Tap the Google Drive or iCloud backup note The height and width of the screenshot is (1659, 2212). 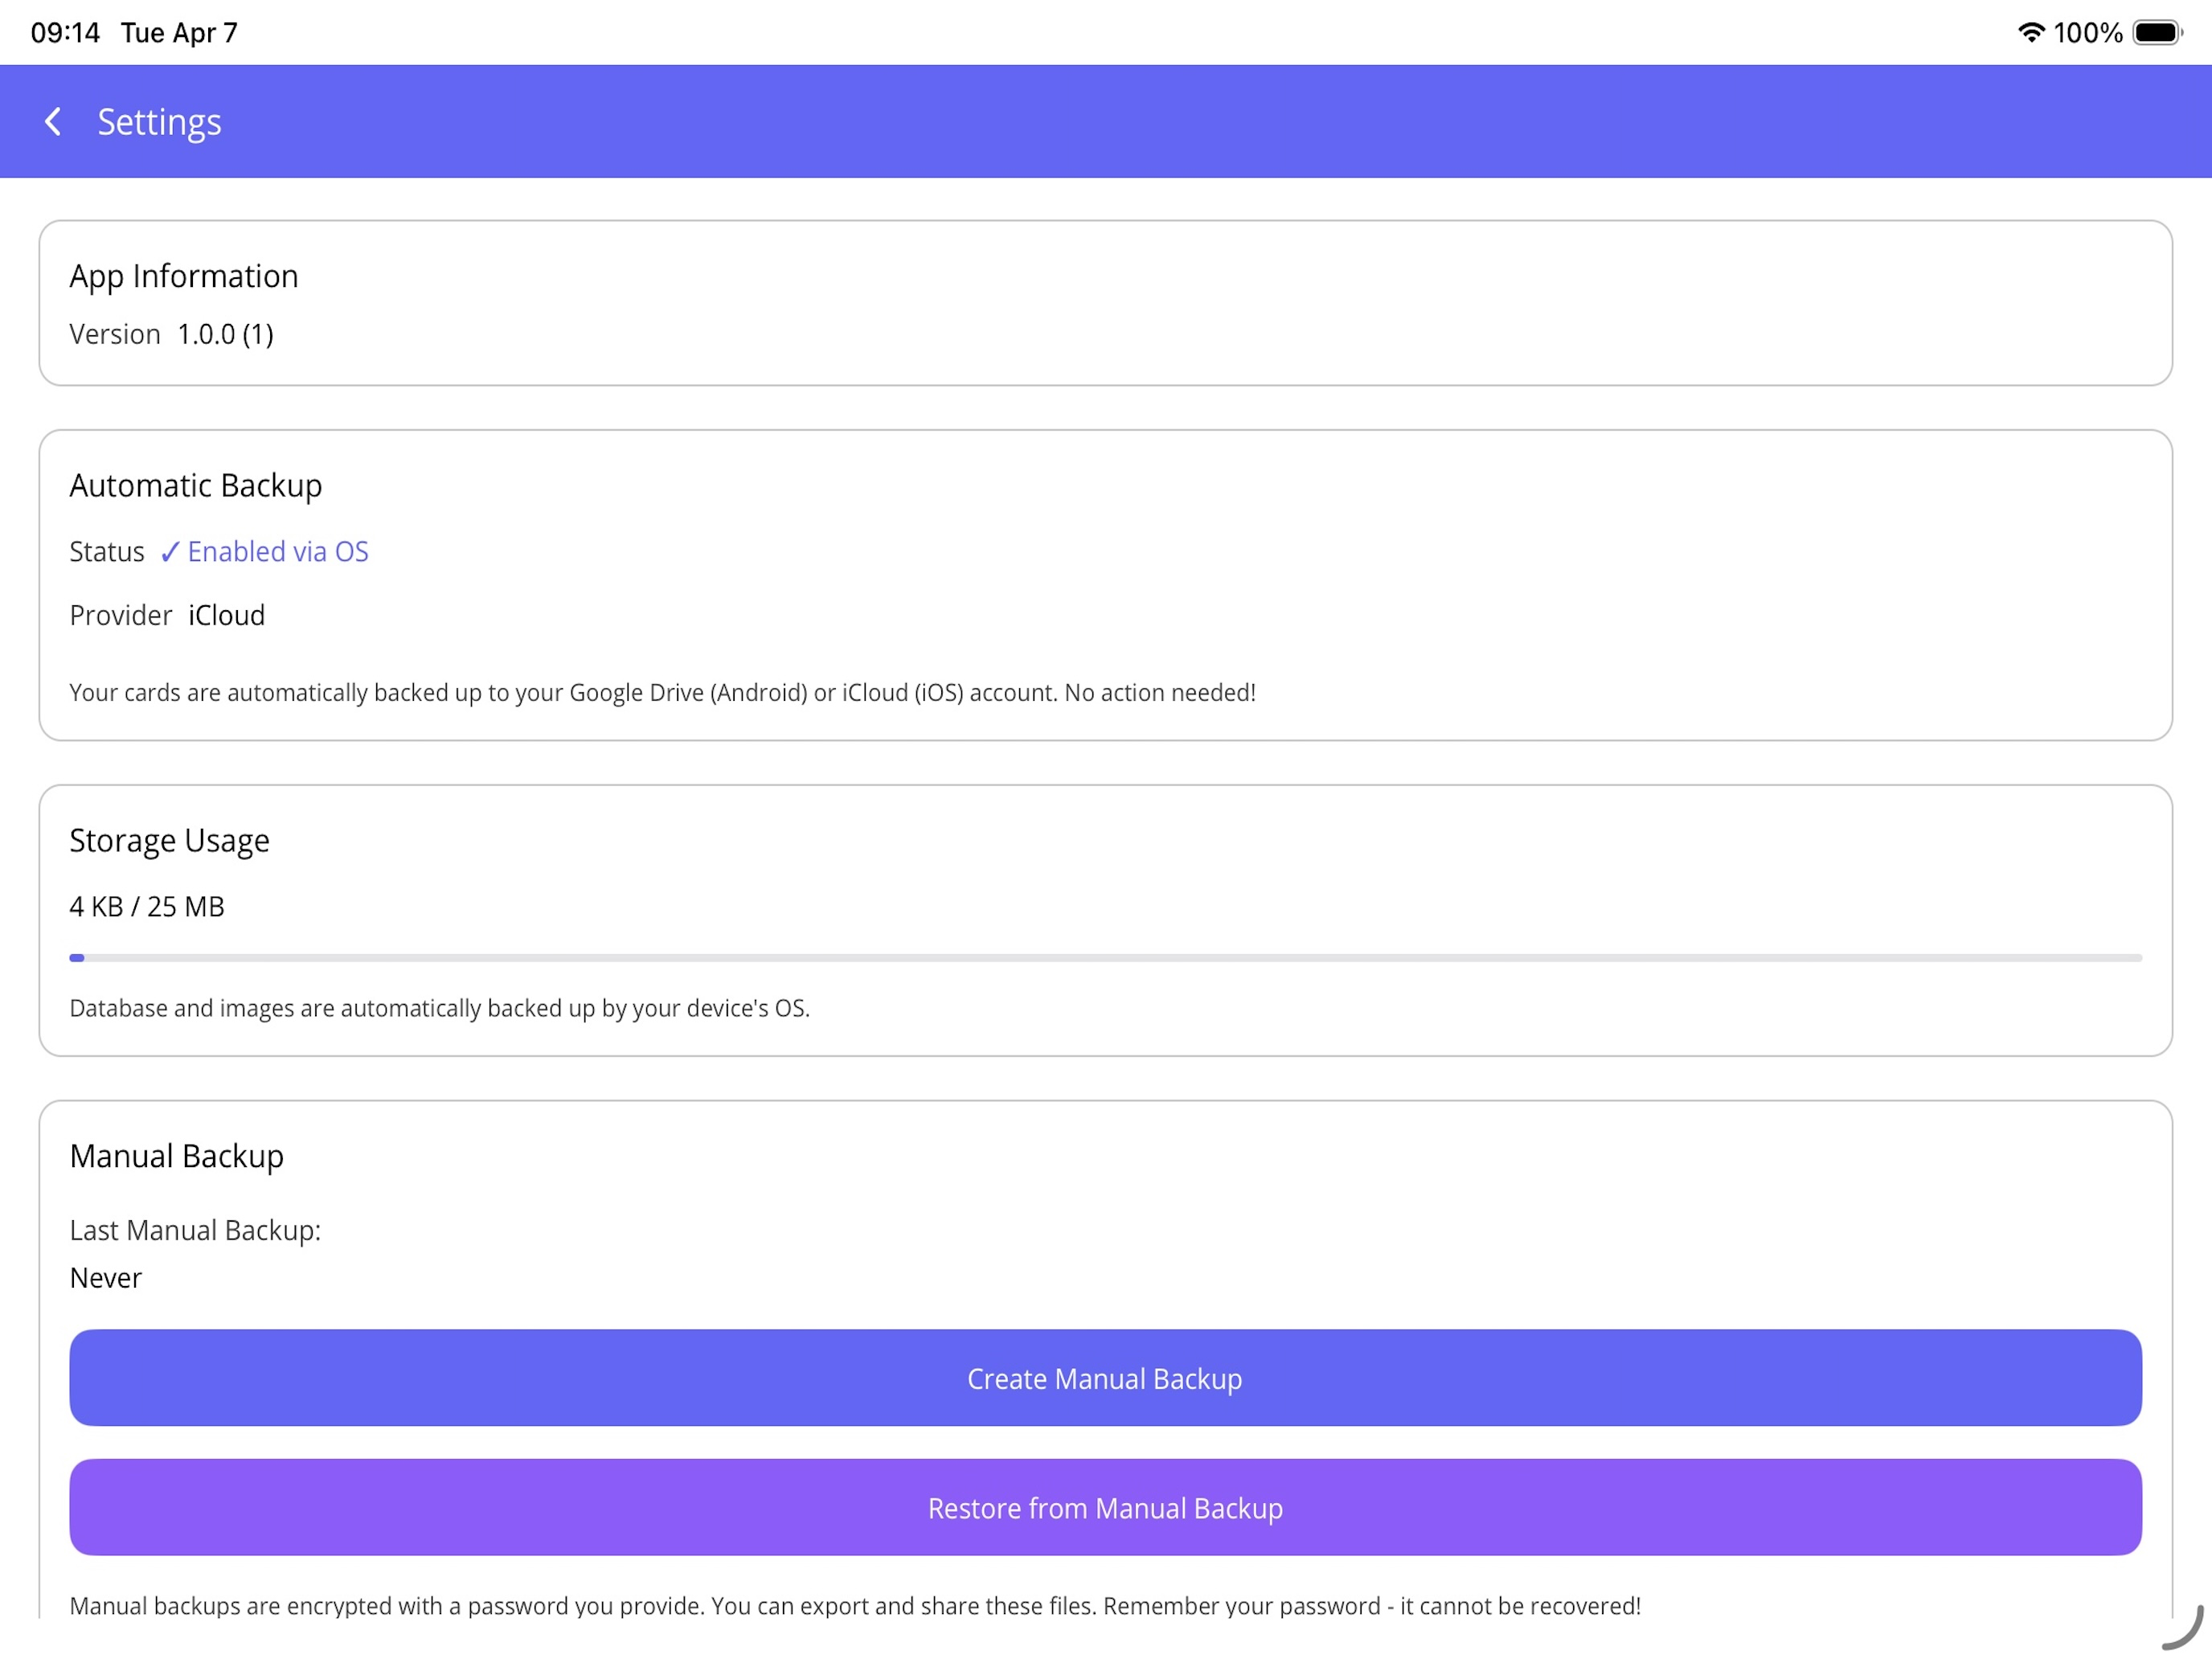coord(662,692)
